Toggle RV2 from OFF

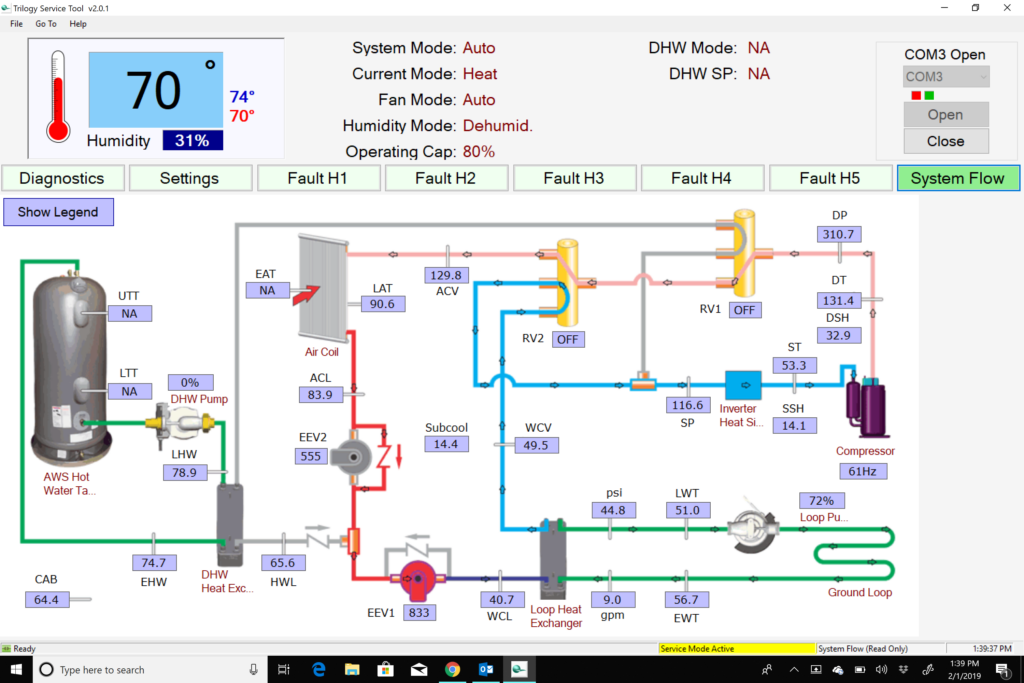tap(568, 339)
